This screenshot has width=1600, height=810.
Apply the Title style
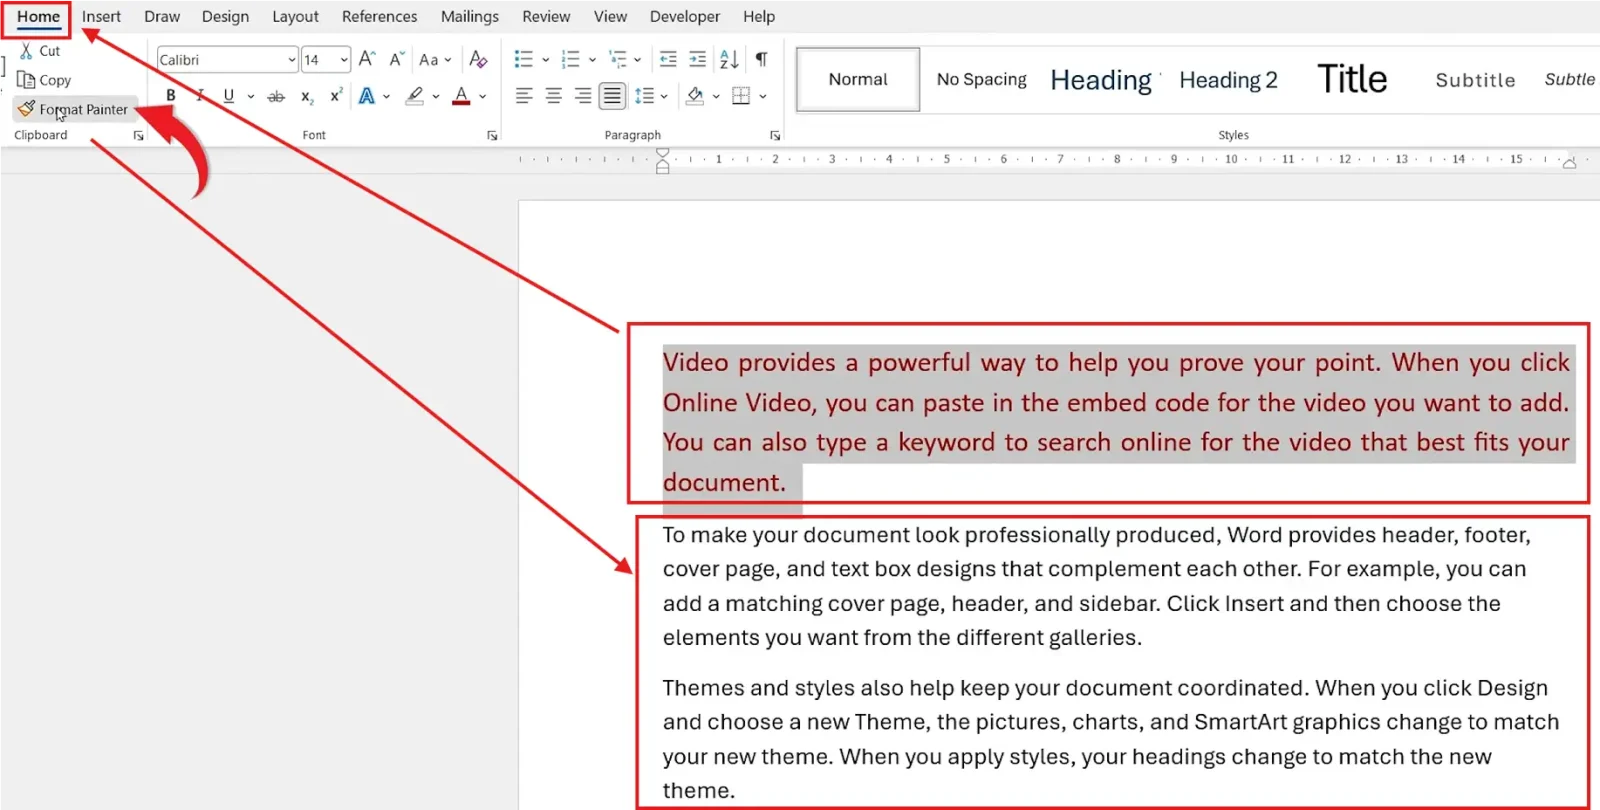[1352, 79]
